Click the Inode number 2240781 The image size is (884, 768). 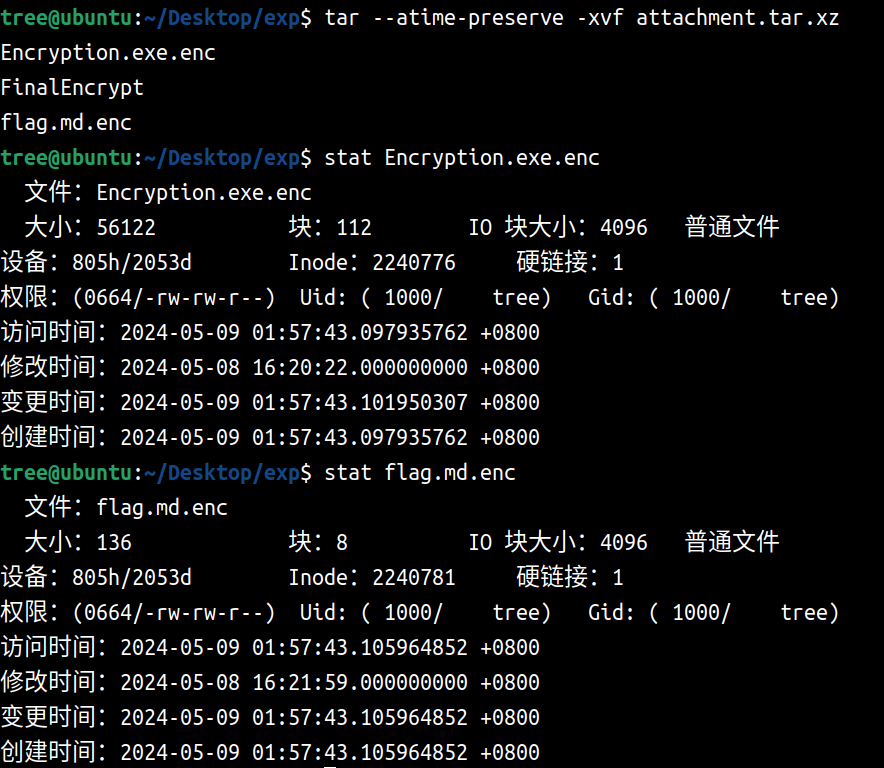tap(413, 578)
